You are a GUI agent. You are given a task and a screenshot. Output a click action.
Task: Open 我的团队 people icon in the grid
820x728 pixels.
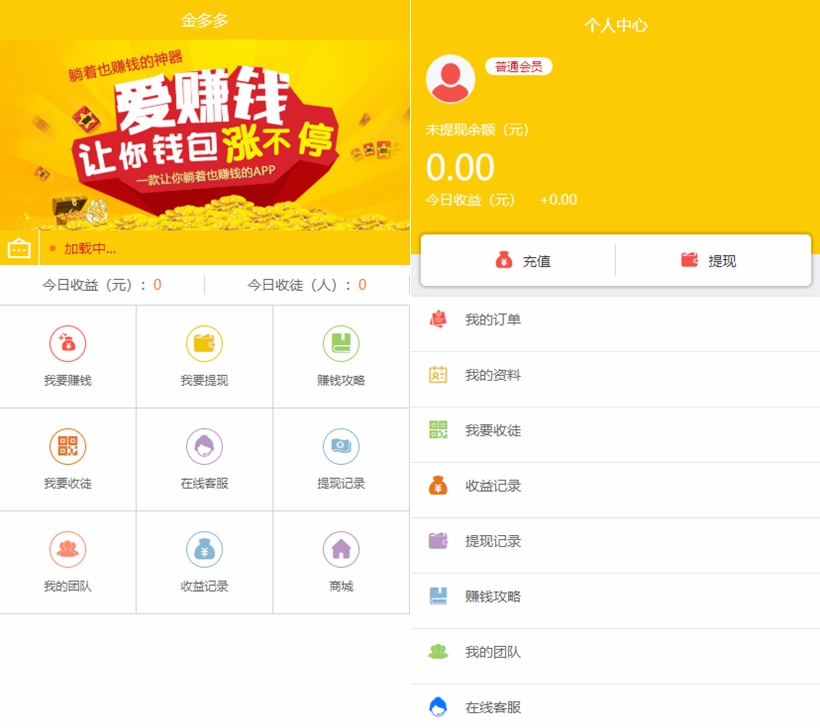pyautogui.click(x=67, y=549)
